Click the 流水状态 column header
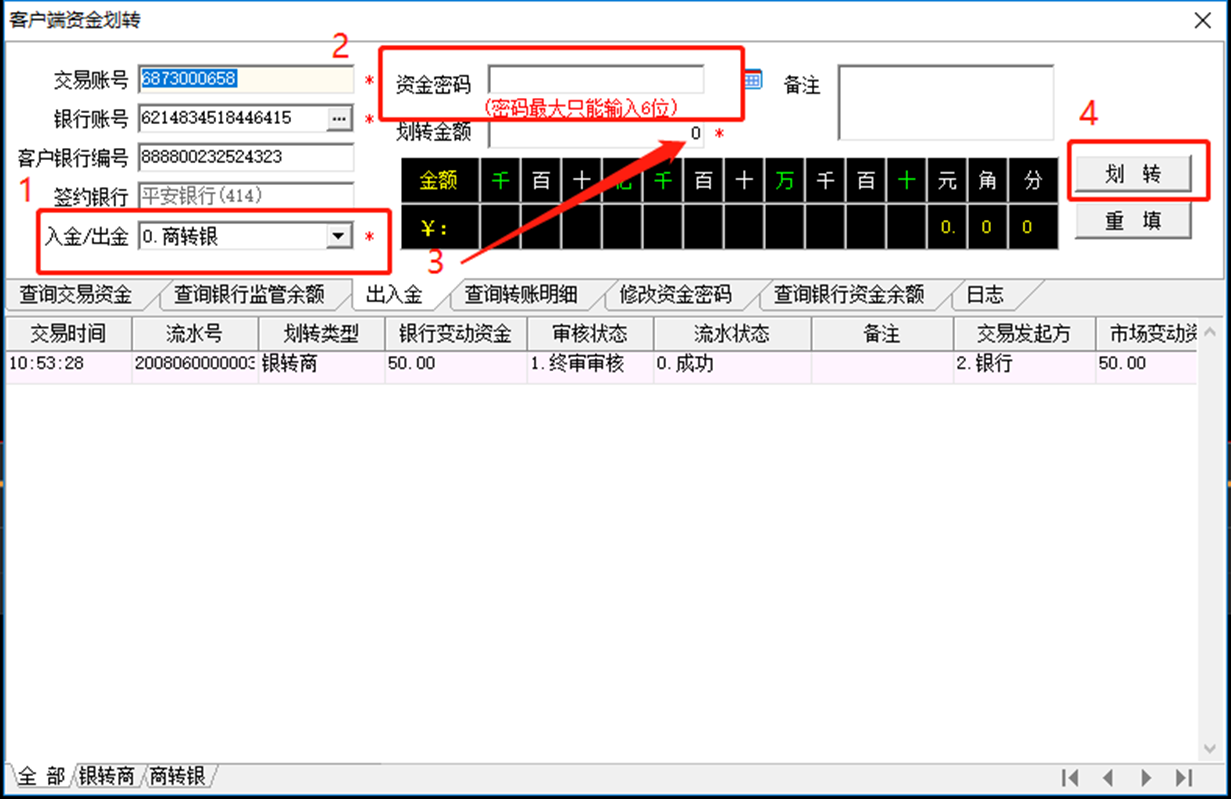1231x799 pixels. pos(732,334)
